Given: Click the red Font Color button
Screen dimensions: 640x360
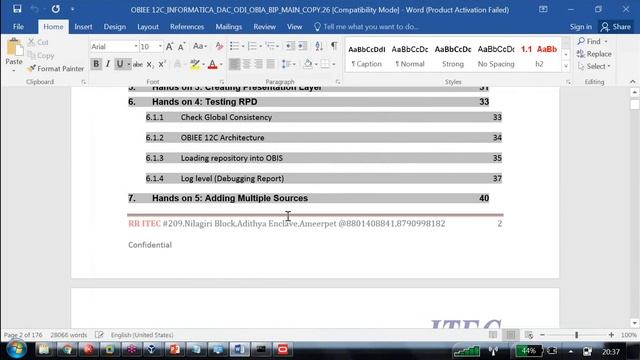Looking at the screenshot, I should [x=213, y=64].
